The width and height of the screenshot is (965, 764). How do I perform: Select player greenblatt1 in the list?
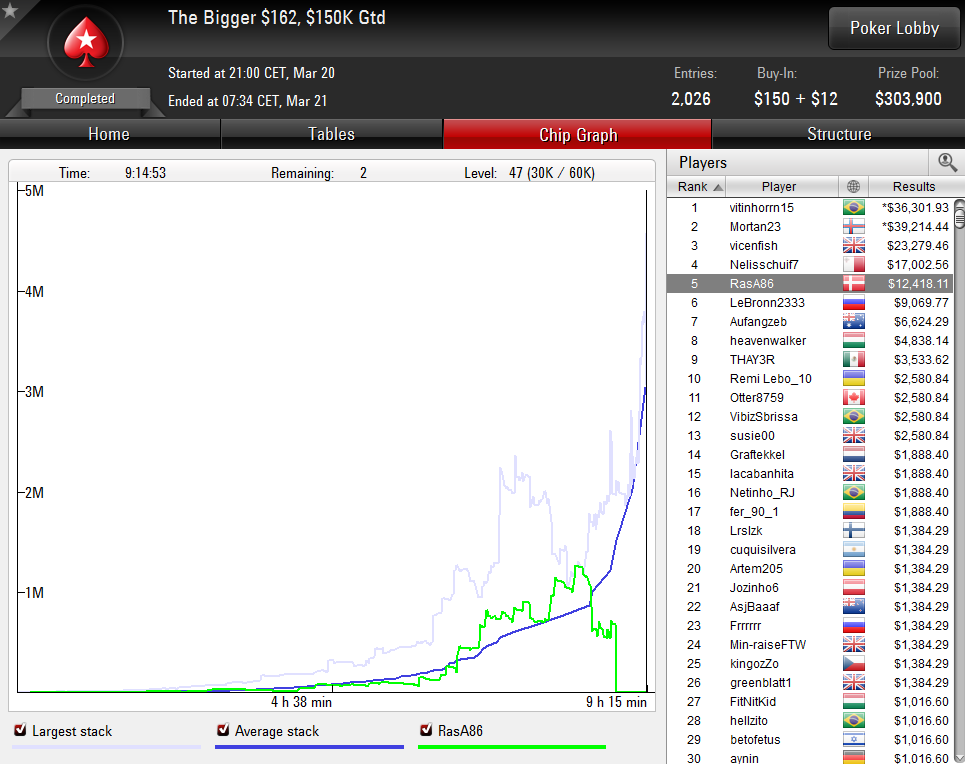pos(761,683)
